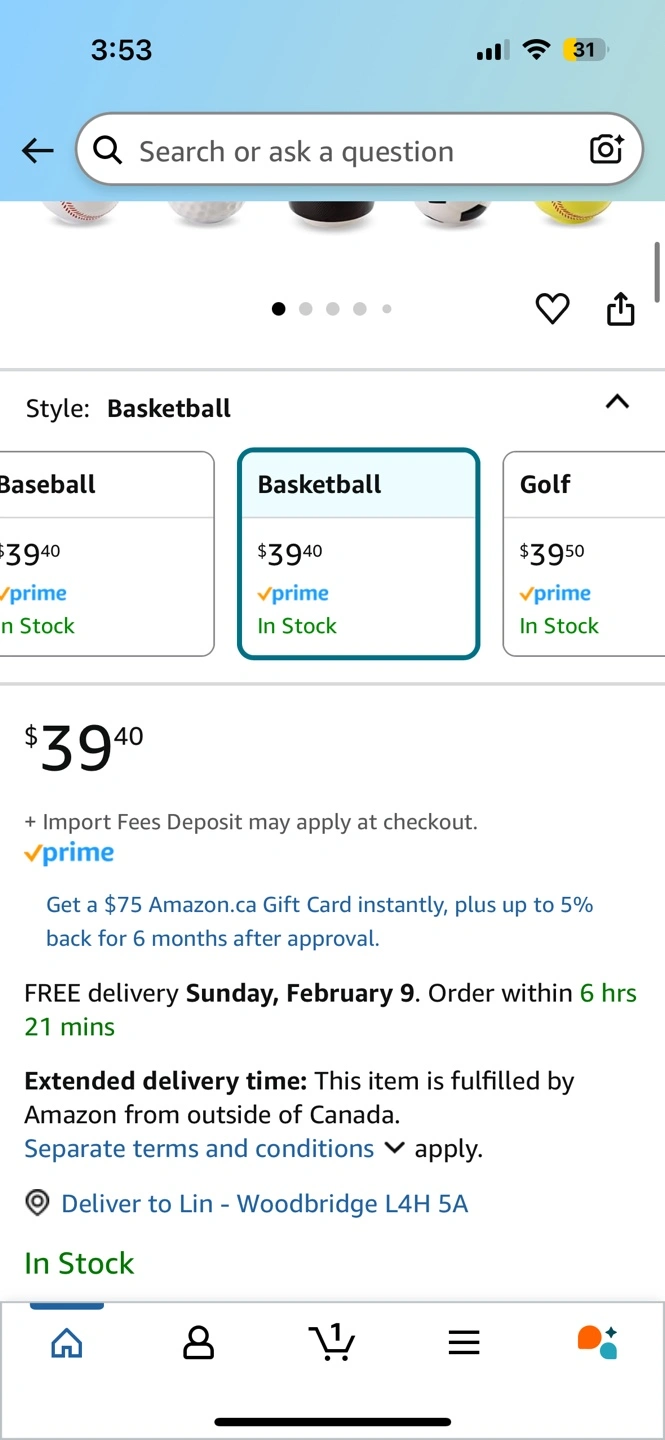Tap the share icon
This screenshot has height=1440, width=665.
(621, 309)
